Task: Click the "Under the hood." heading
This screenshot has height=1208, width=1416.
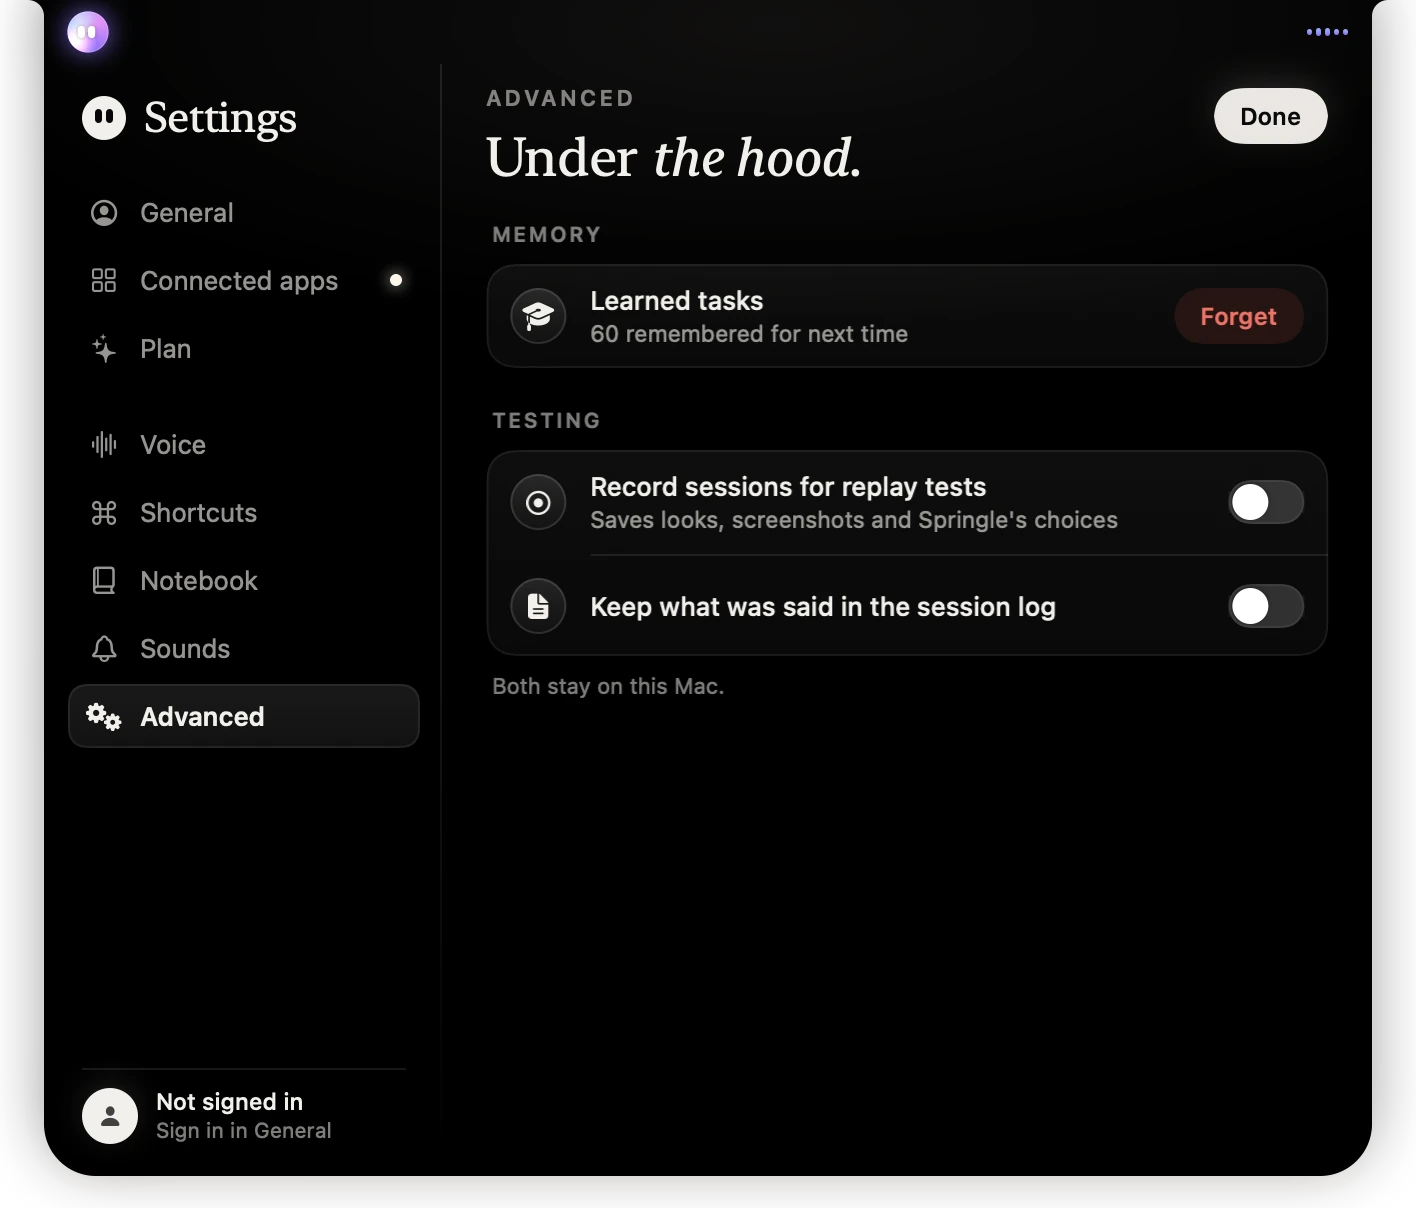Action: (x=674, y=158)
